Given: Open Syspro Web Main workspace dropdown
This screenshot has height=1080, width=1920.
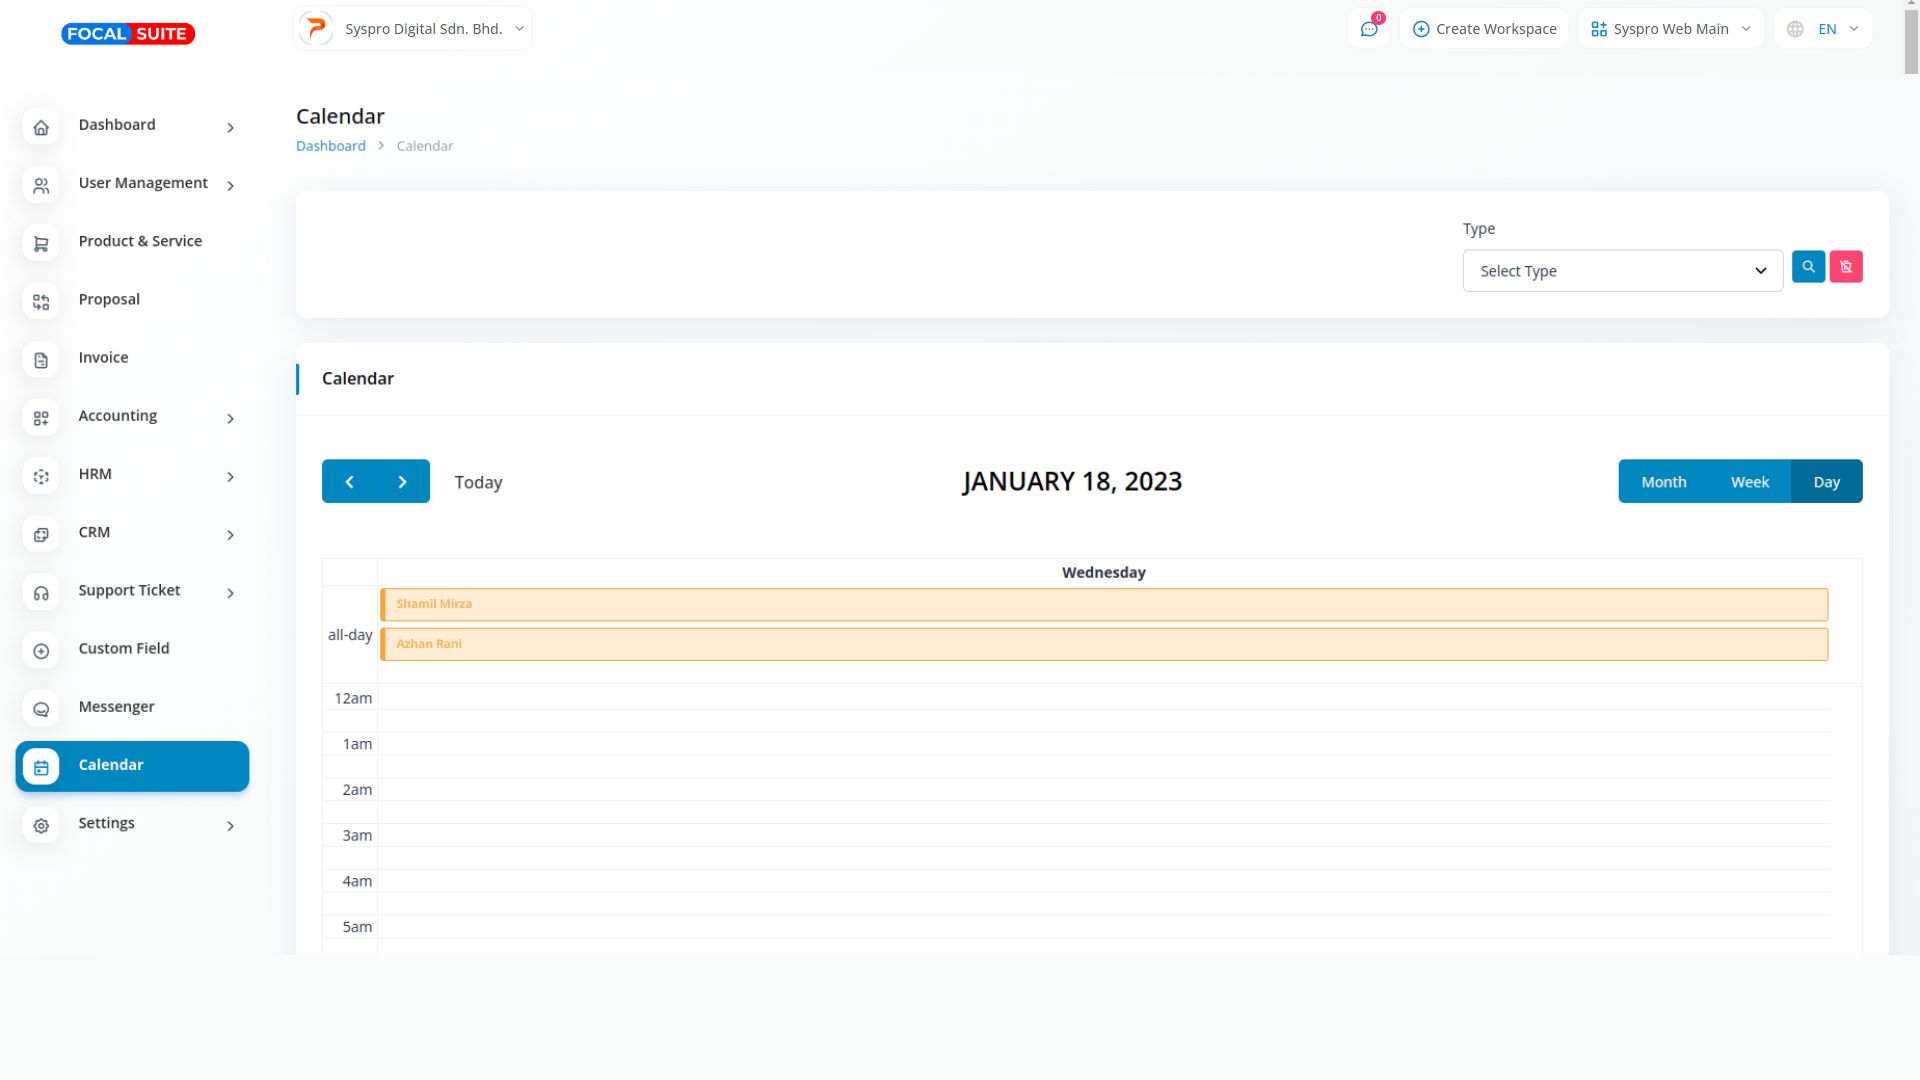Looking at the screenshot, I should pyautogui.click(x=1670, y=29).
